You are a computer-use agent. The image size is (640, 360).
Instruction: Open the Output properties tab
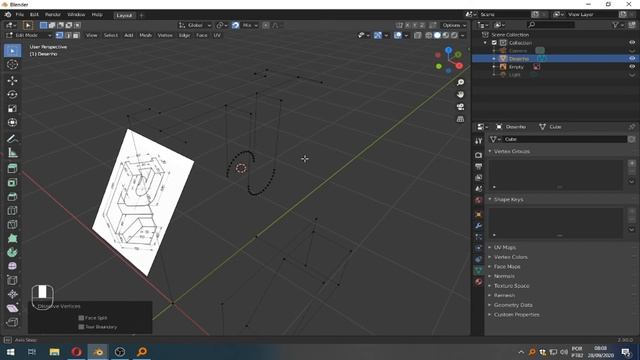point(478,166)
